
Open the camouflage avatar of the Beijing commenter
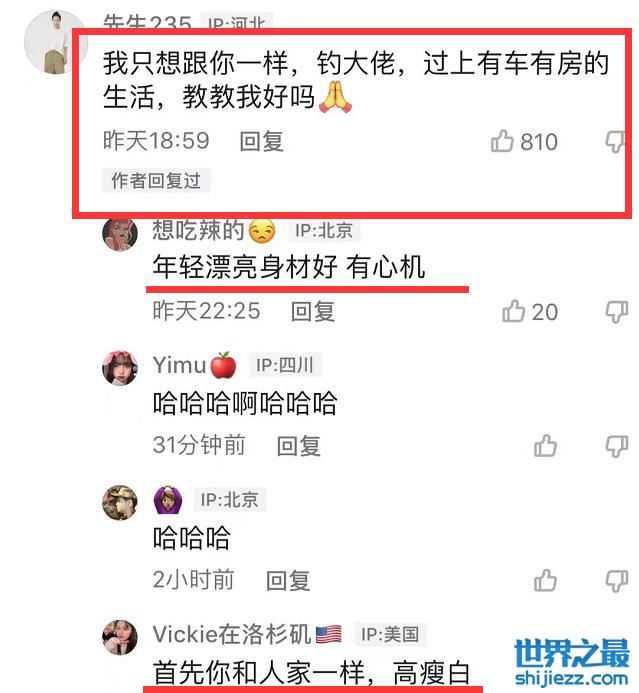120,503
